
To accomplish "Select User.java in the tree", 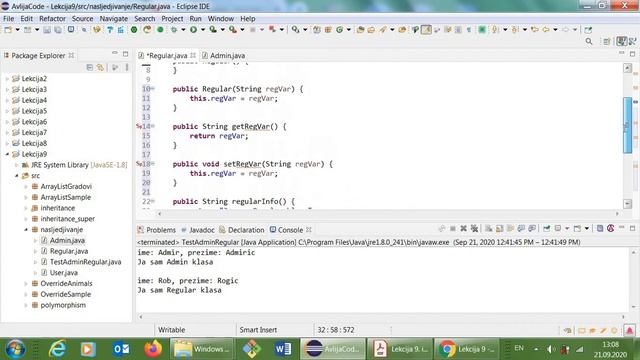I will (x=64, y=273).
